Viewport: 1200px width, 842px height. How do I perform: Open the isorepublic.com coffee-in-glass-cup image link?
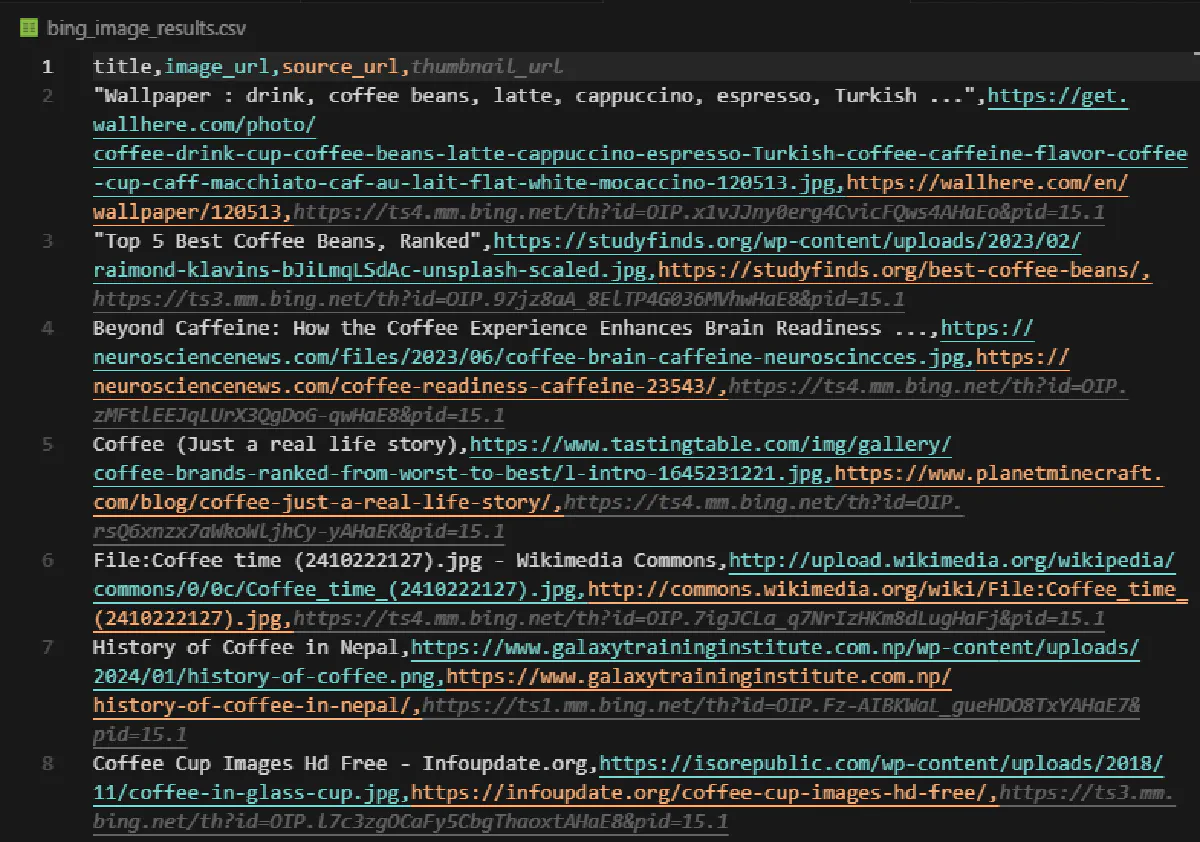tap(880, 764)
